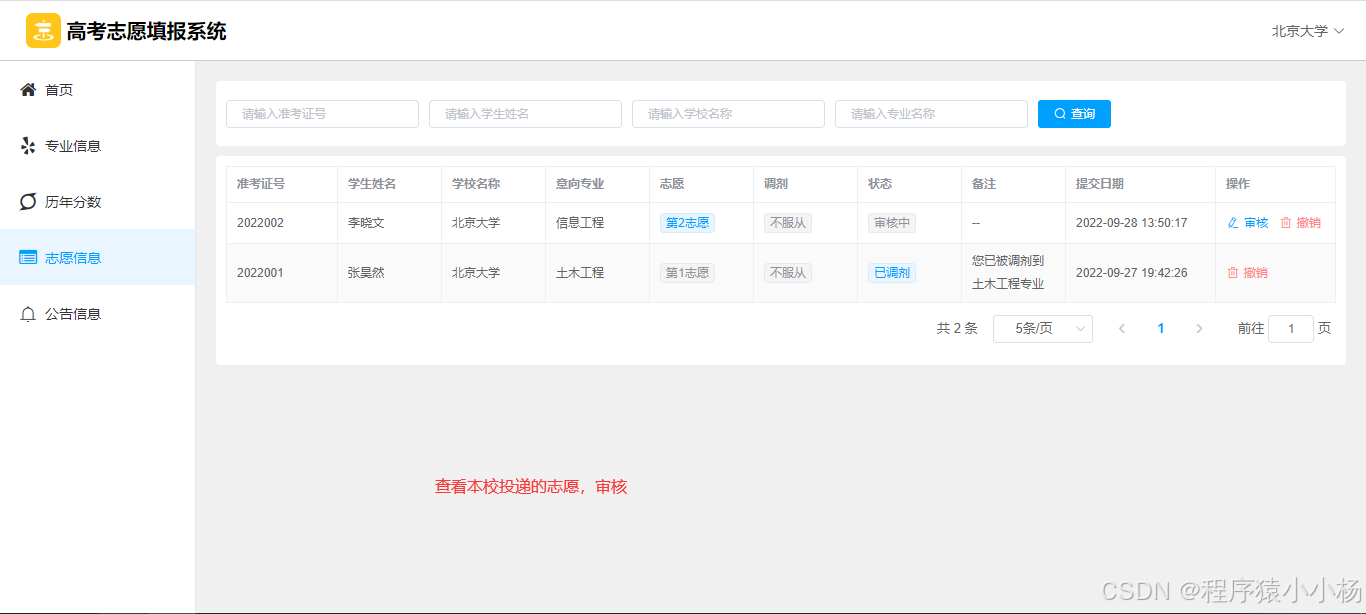The width and height of the screenshot is (1366, 614).
Task: Click the trash icon in 李晓文 row
Action: [1286, 223]
